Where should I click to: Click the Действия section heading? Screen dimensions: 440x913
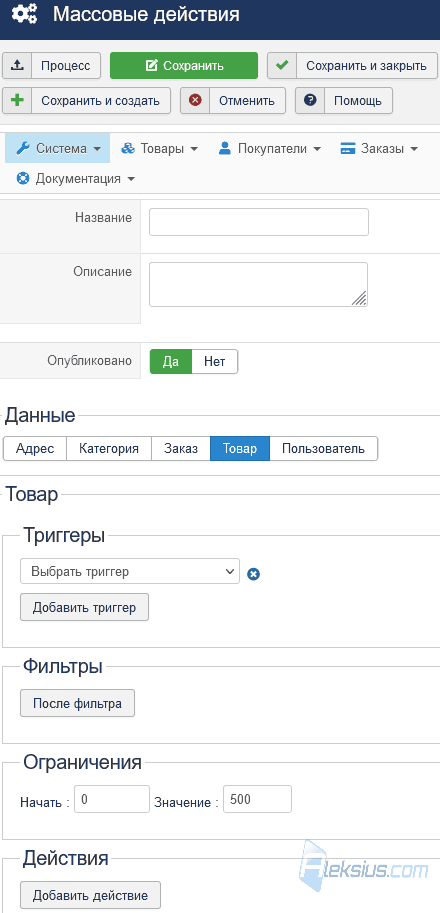click(x=66, y=858)
